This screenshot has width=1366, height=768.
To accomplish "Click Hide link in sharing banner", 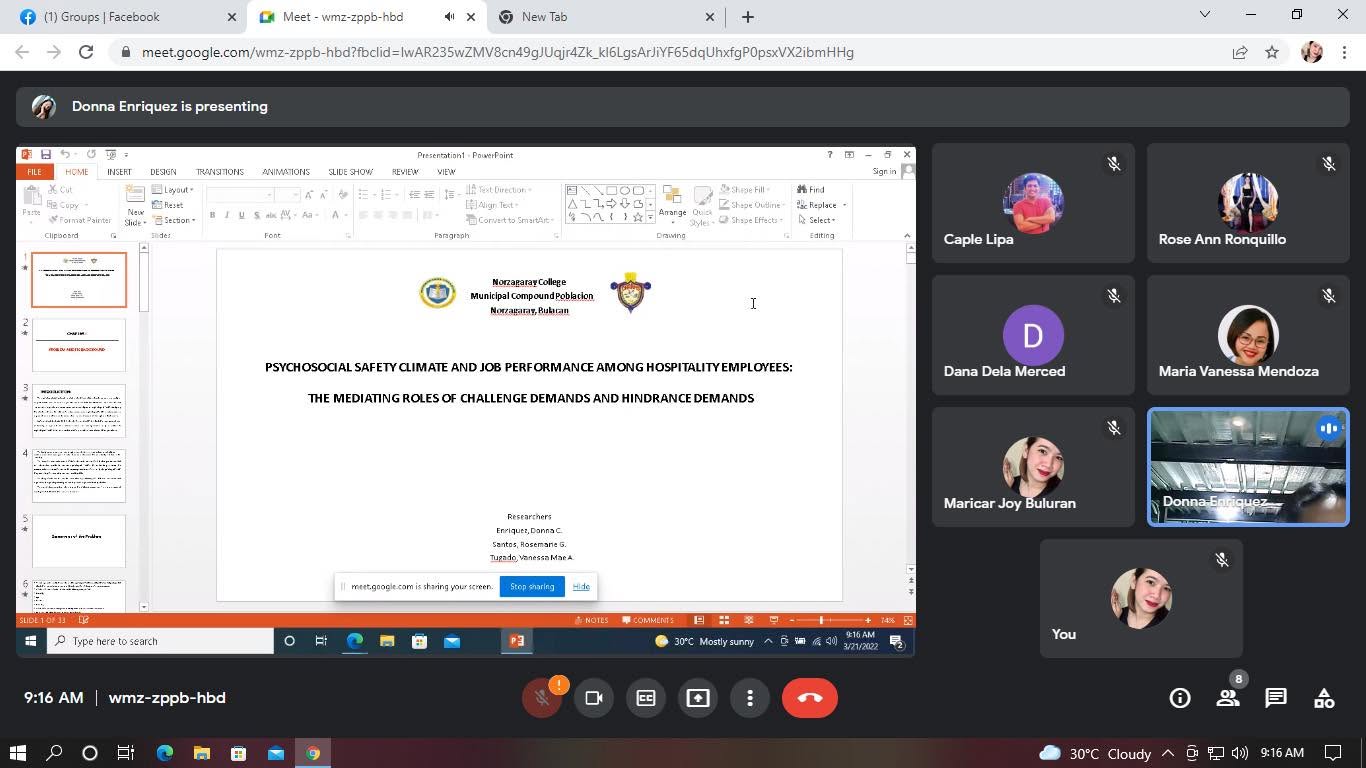I will pyautogui.click(x=581, y=586).
